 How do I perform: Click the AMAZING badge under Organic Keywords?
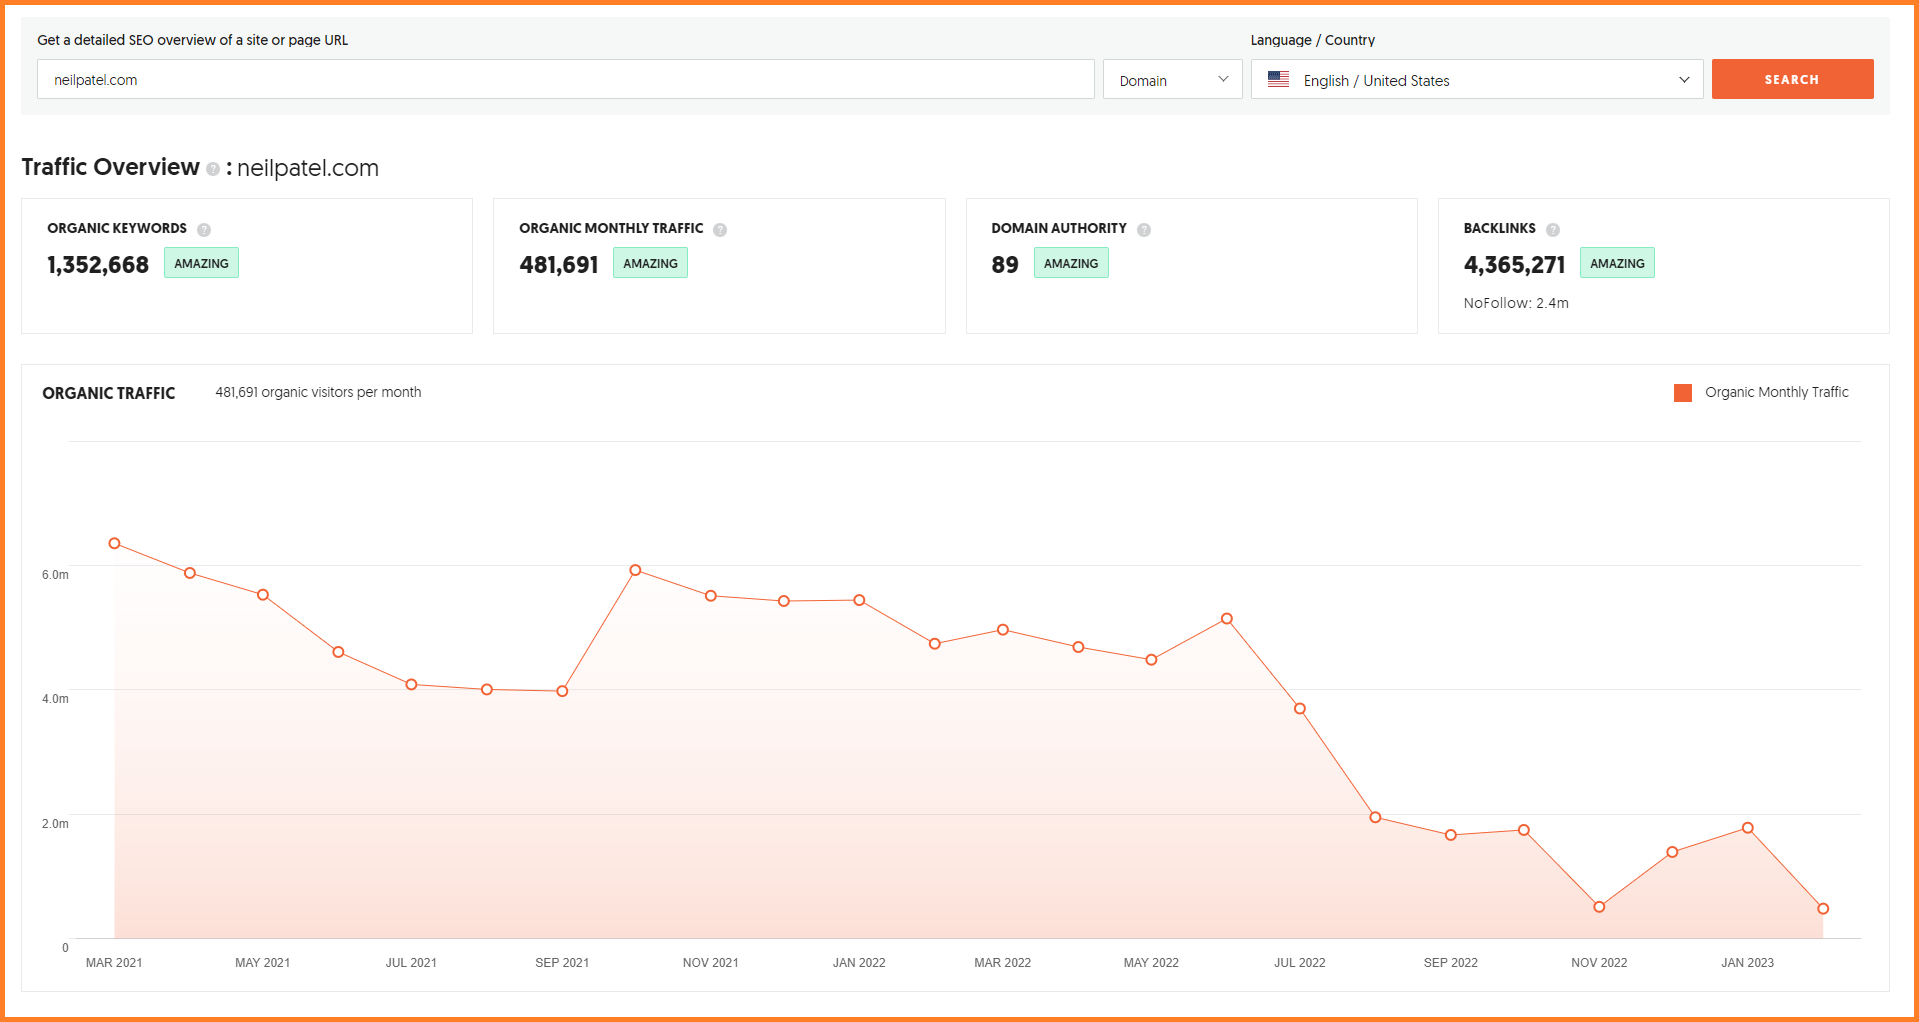201,263
